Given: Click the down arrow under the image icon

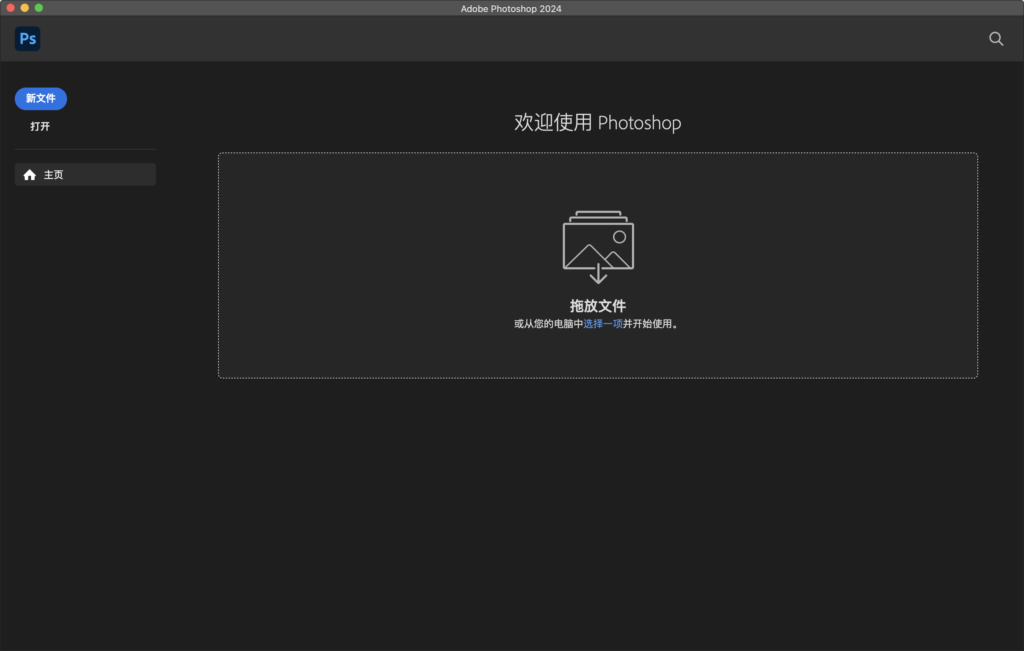Looking at the screenshot, I should tap(598, 274).
